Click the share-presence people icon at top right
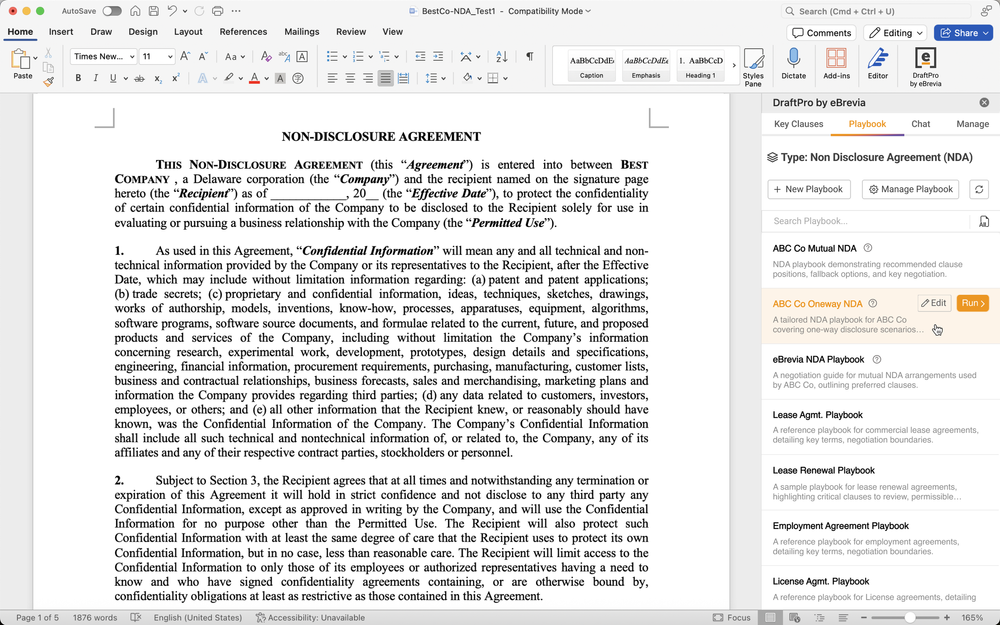 tap(986, 11)
